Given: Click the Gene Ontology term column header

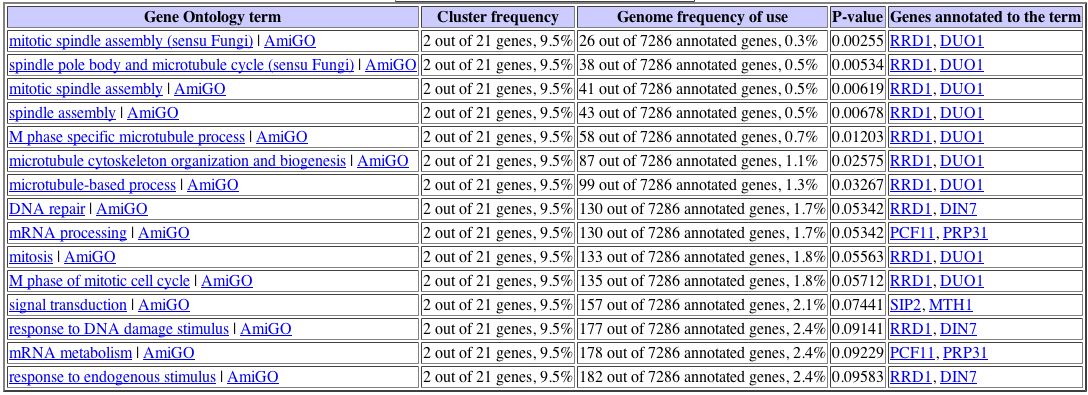Looking at the screenshot, I should (x=212, y=17).
